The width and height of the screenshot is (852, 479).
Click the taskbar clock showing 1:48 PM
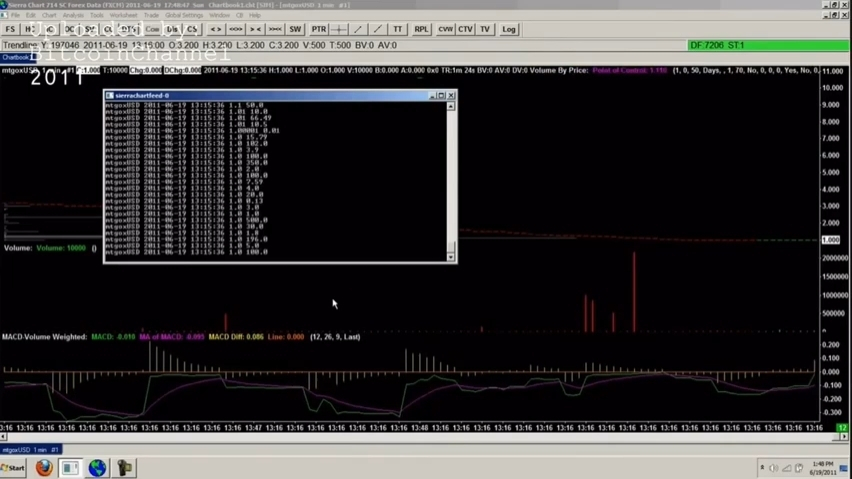point(823,468)
